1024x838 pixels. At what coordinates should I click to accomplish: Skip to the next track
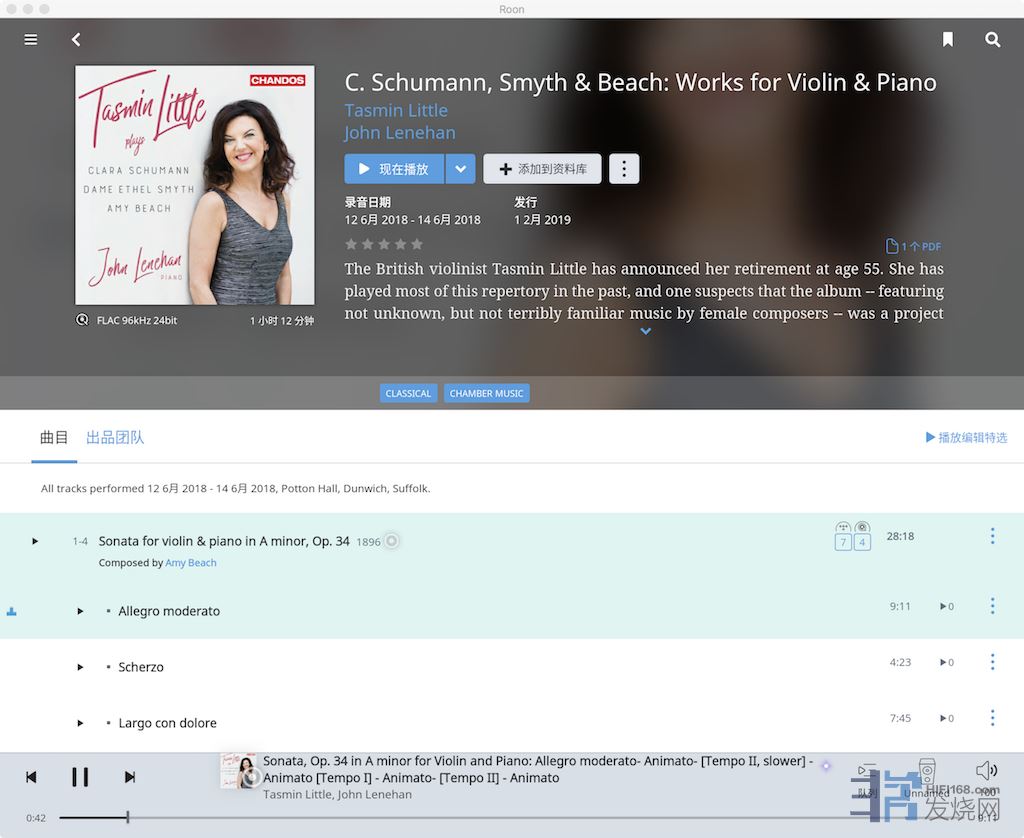pyautogui.click(x=130, y=777)
